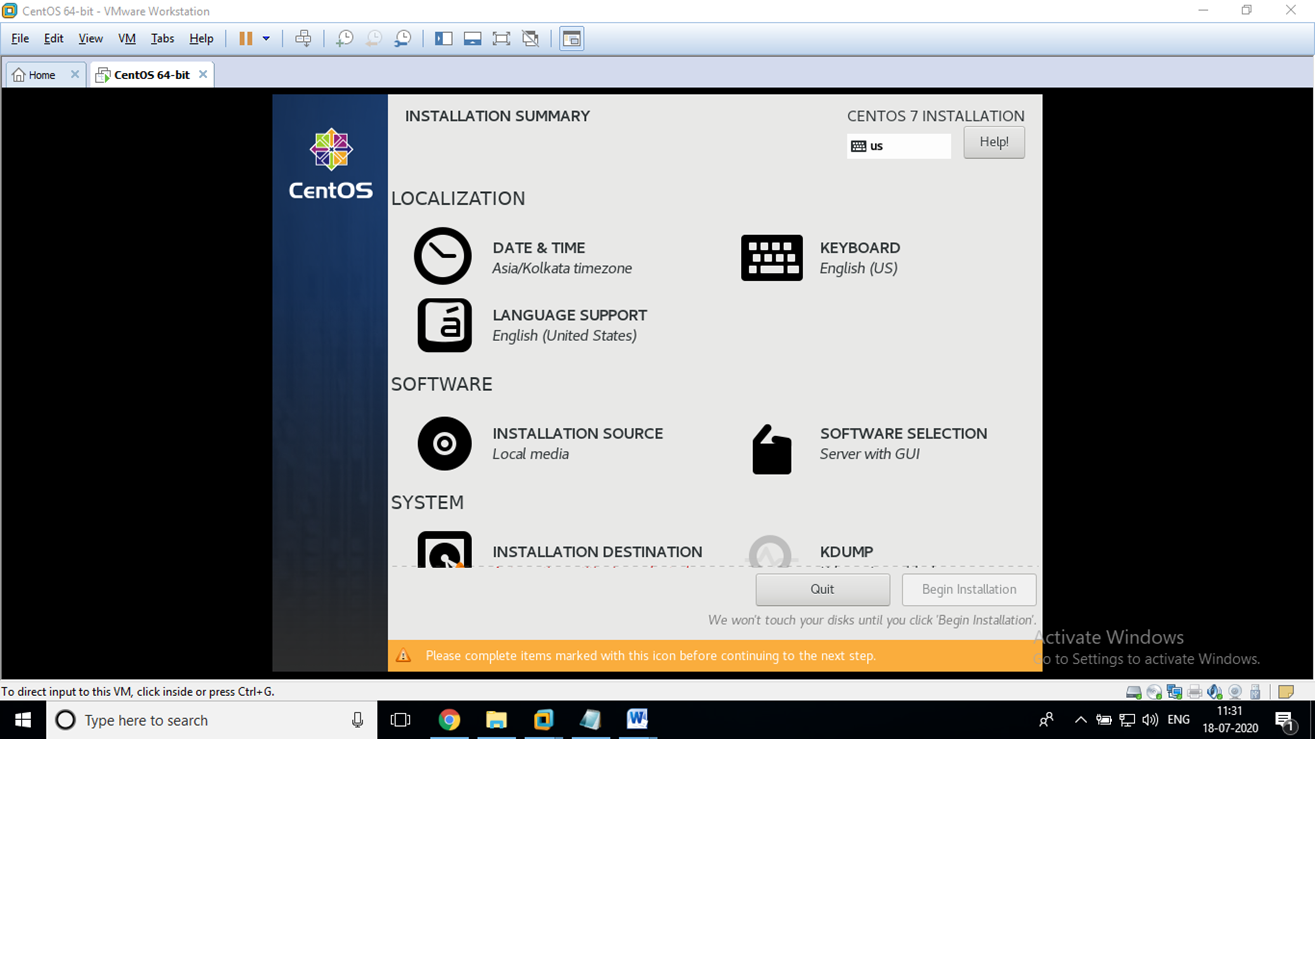Open the VMware Snapshot Manager
The height and width of the screenshot is (954, 1315).
pyautogui.click(x=403, y=38)
